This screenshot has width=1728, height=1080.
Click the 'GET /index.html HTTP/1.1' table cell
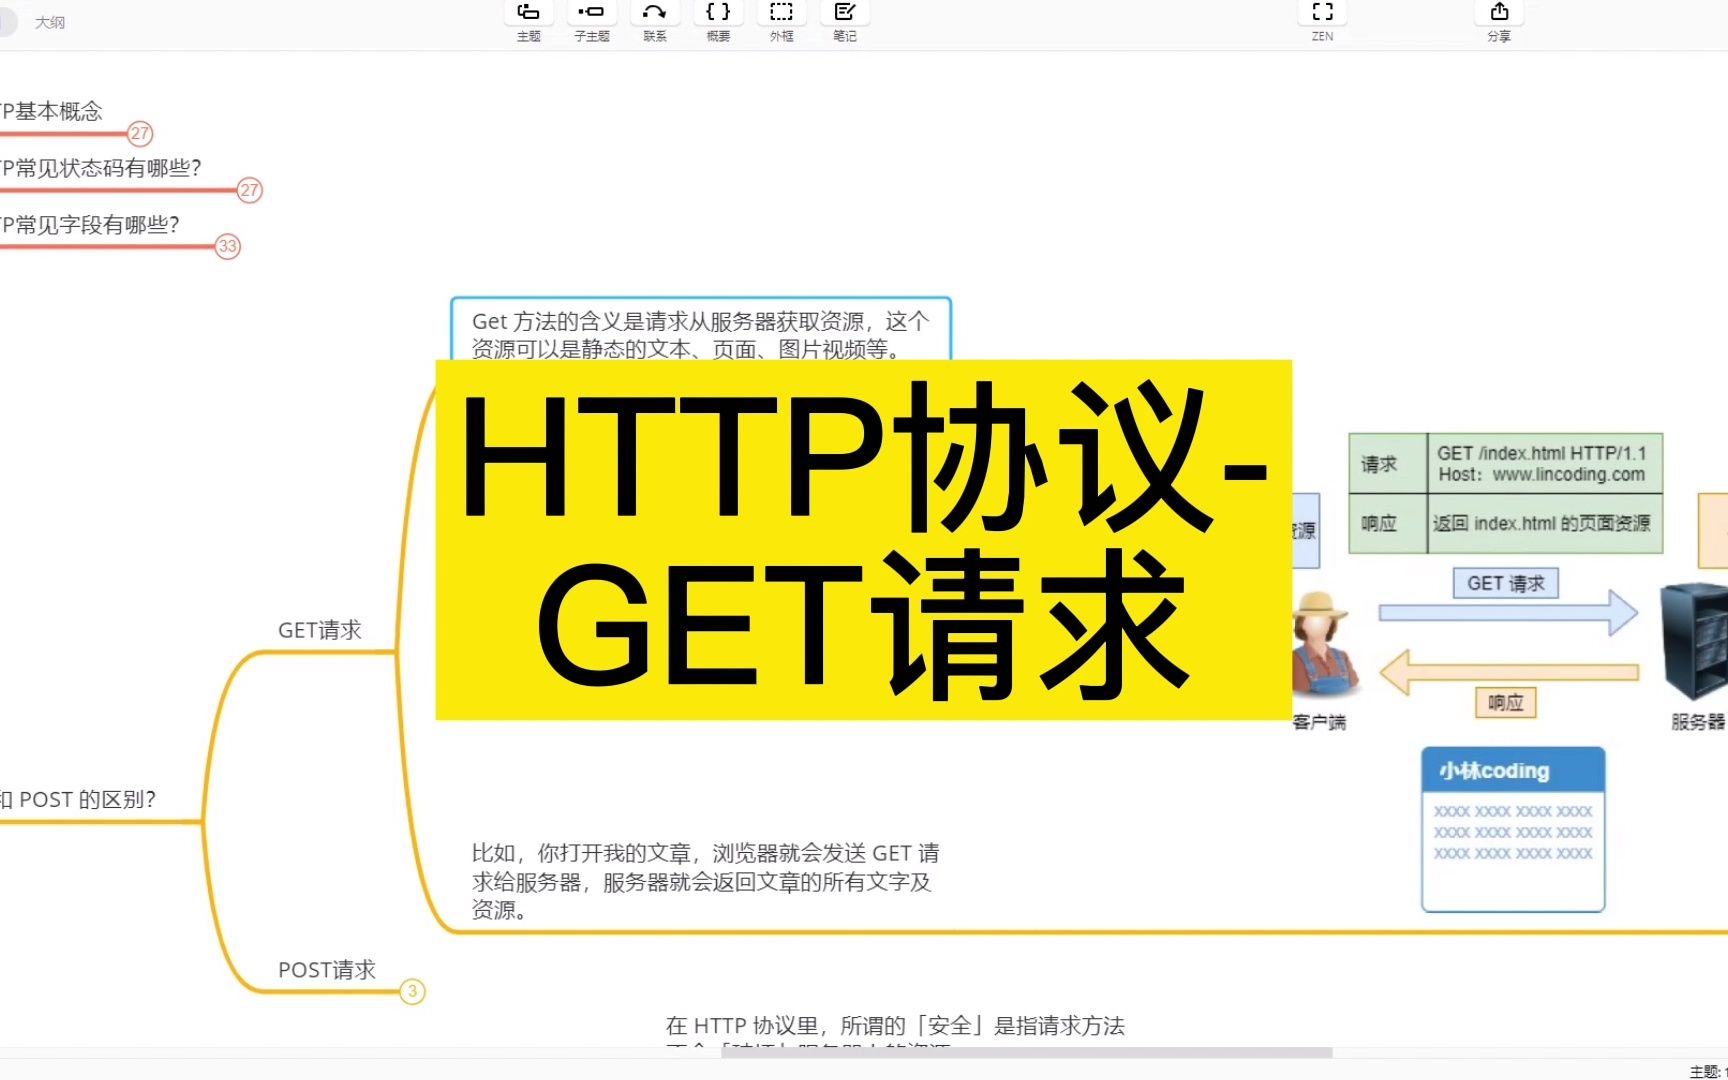click(1544, 464)
